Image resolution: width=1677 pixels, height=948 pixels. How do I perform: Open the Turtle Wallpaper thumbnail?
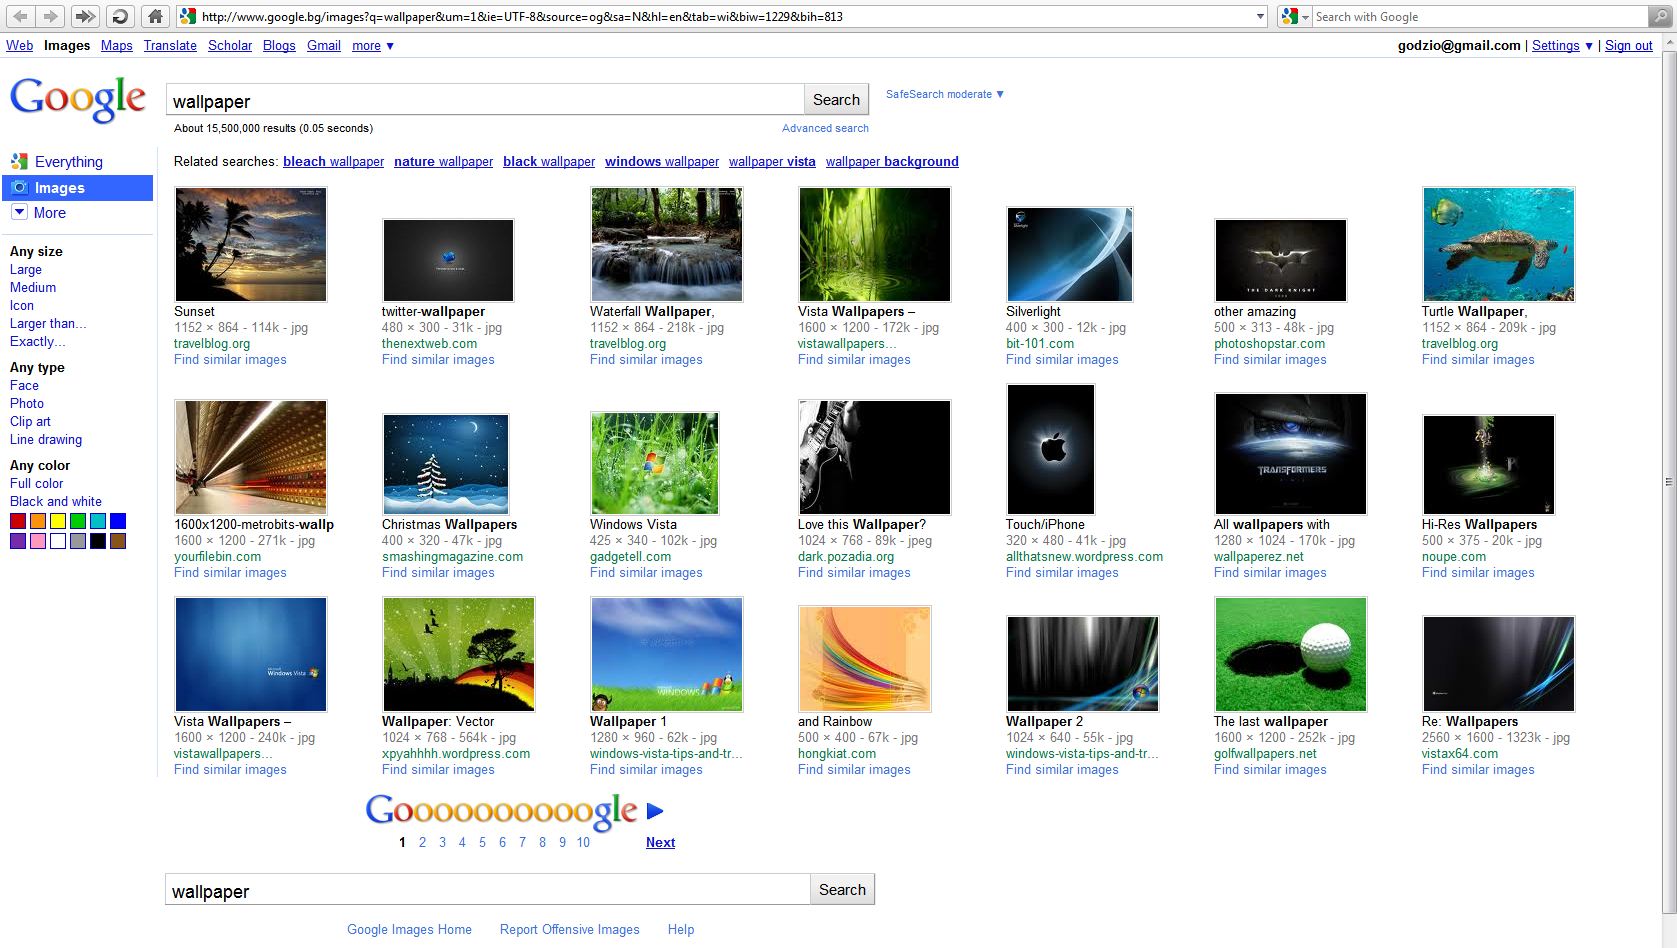1498,244
